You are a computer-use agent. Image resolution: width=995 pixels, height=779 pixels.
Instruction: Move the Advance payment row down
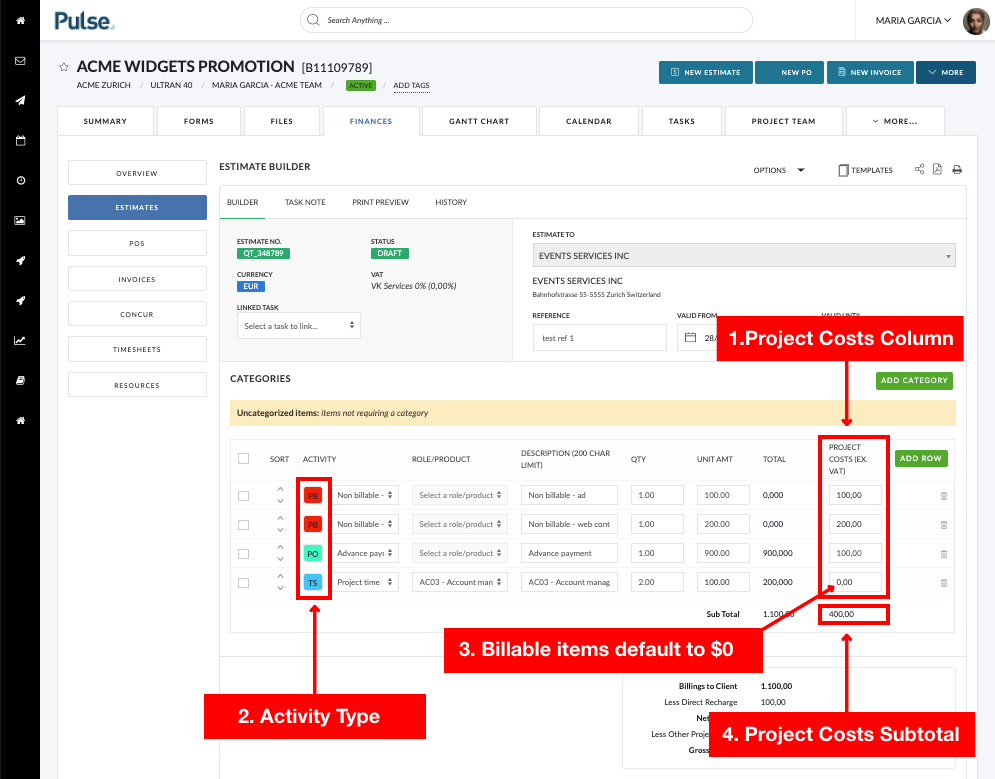tap(280, 560)
